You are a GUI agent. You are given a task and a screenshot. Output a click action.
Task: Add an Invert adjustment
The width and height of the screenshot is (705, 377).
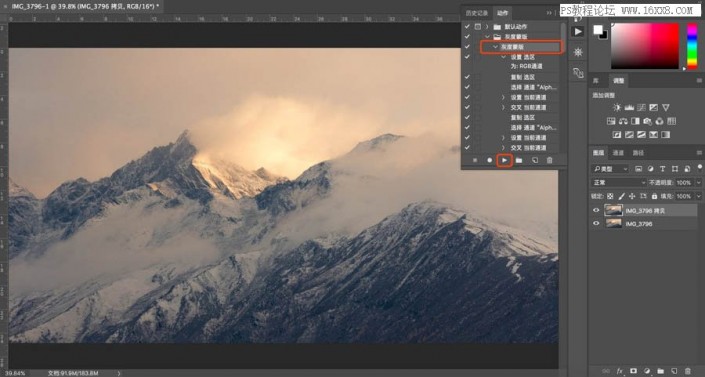617,135
